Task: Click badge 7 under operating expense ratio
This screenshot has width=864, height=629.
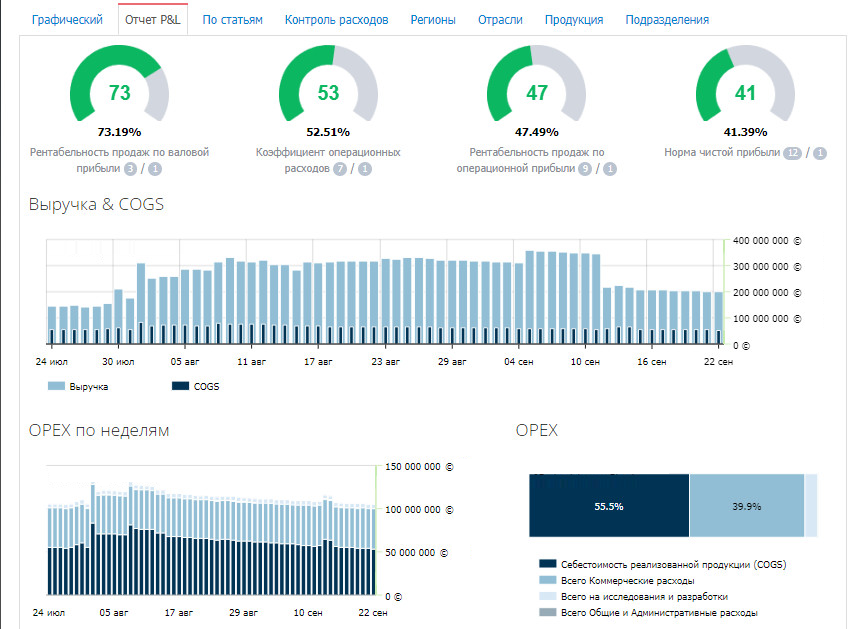Action: [x=340, y=169]
